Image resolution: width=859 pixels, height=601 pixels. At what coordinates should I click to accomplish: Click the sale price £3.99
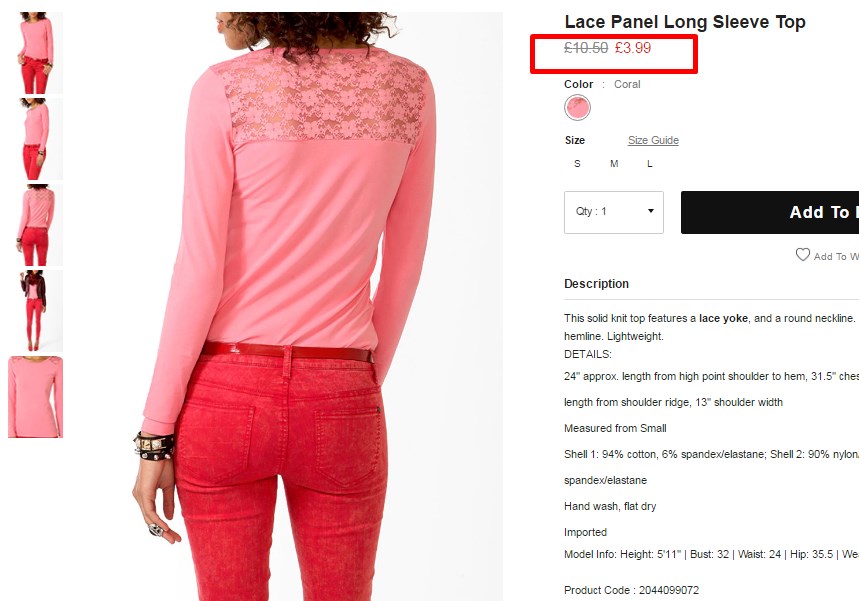633,48
